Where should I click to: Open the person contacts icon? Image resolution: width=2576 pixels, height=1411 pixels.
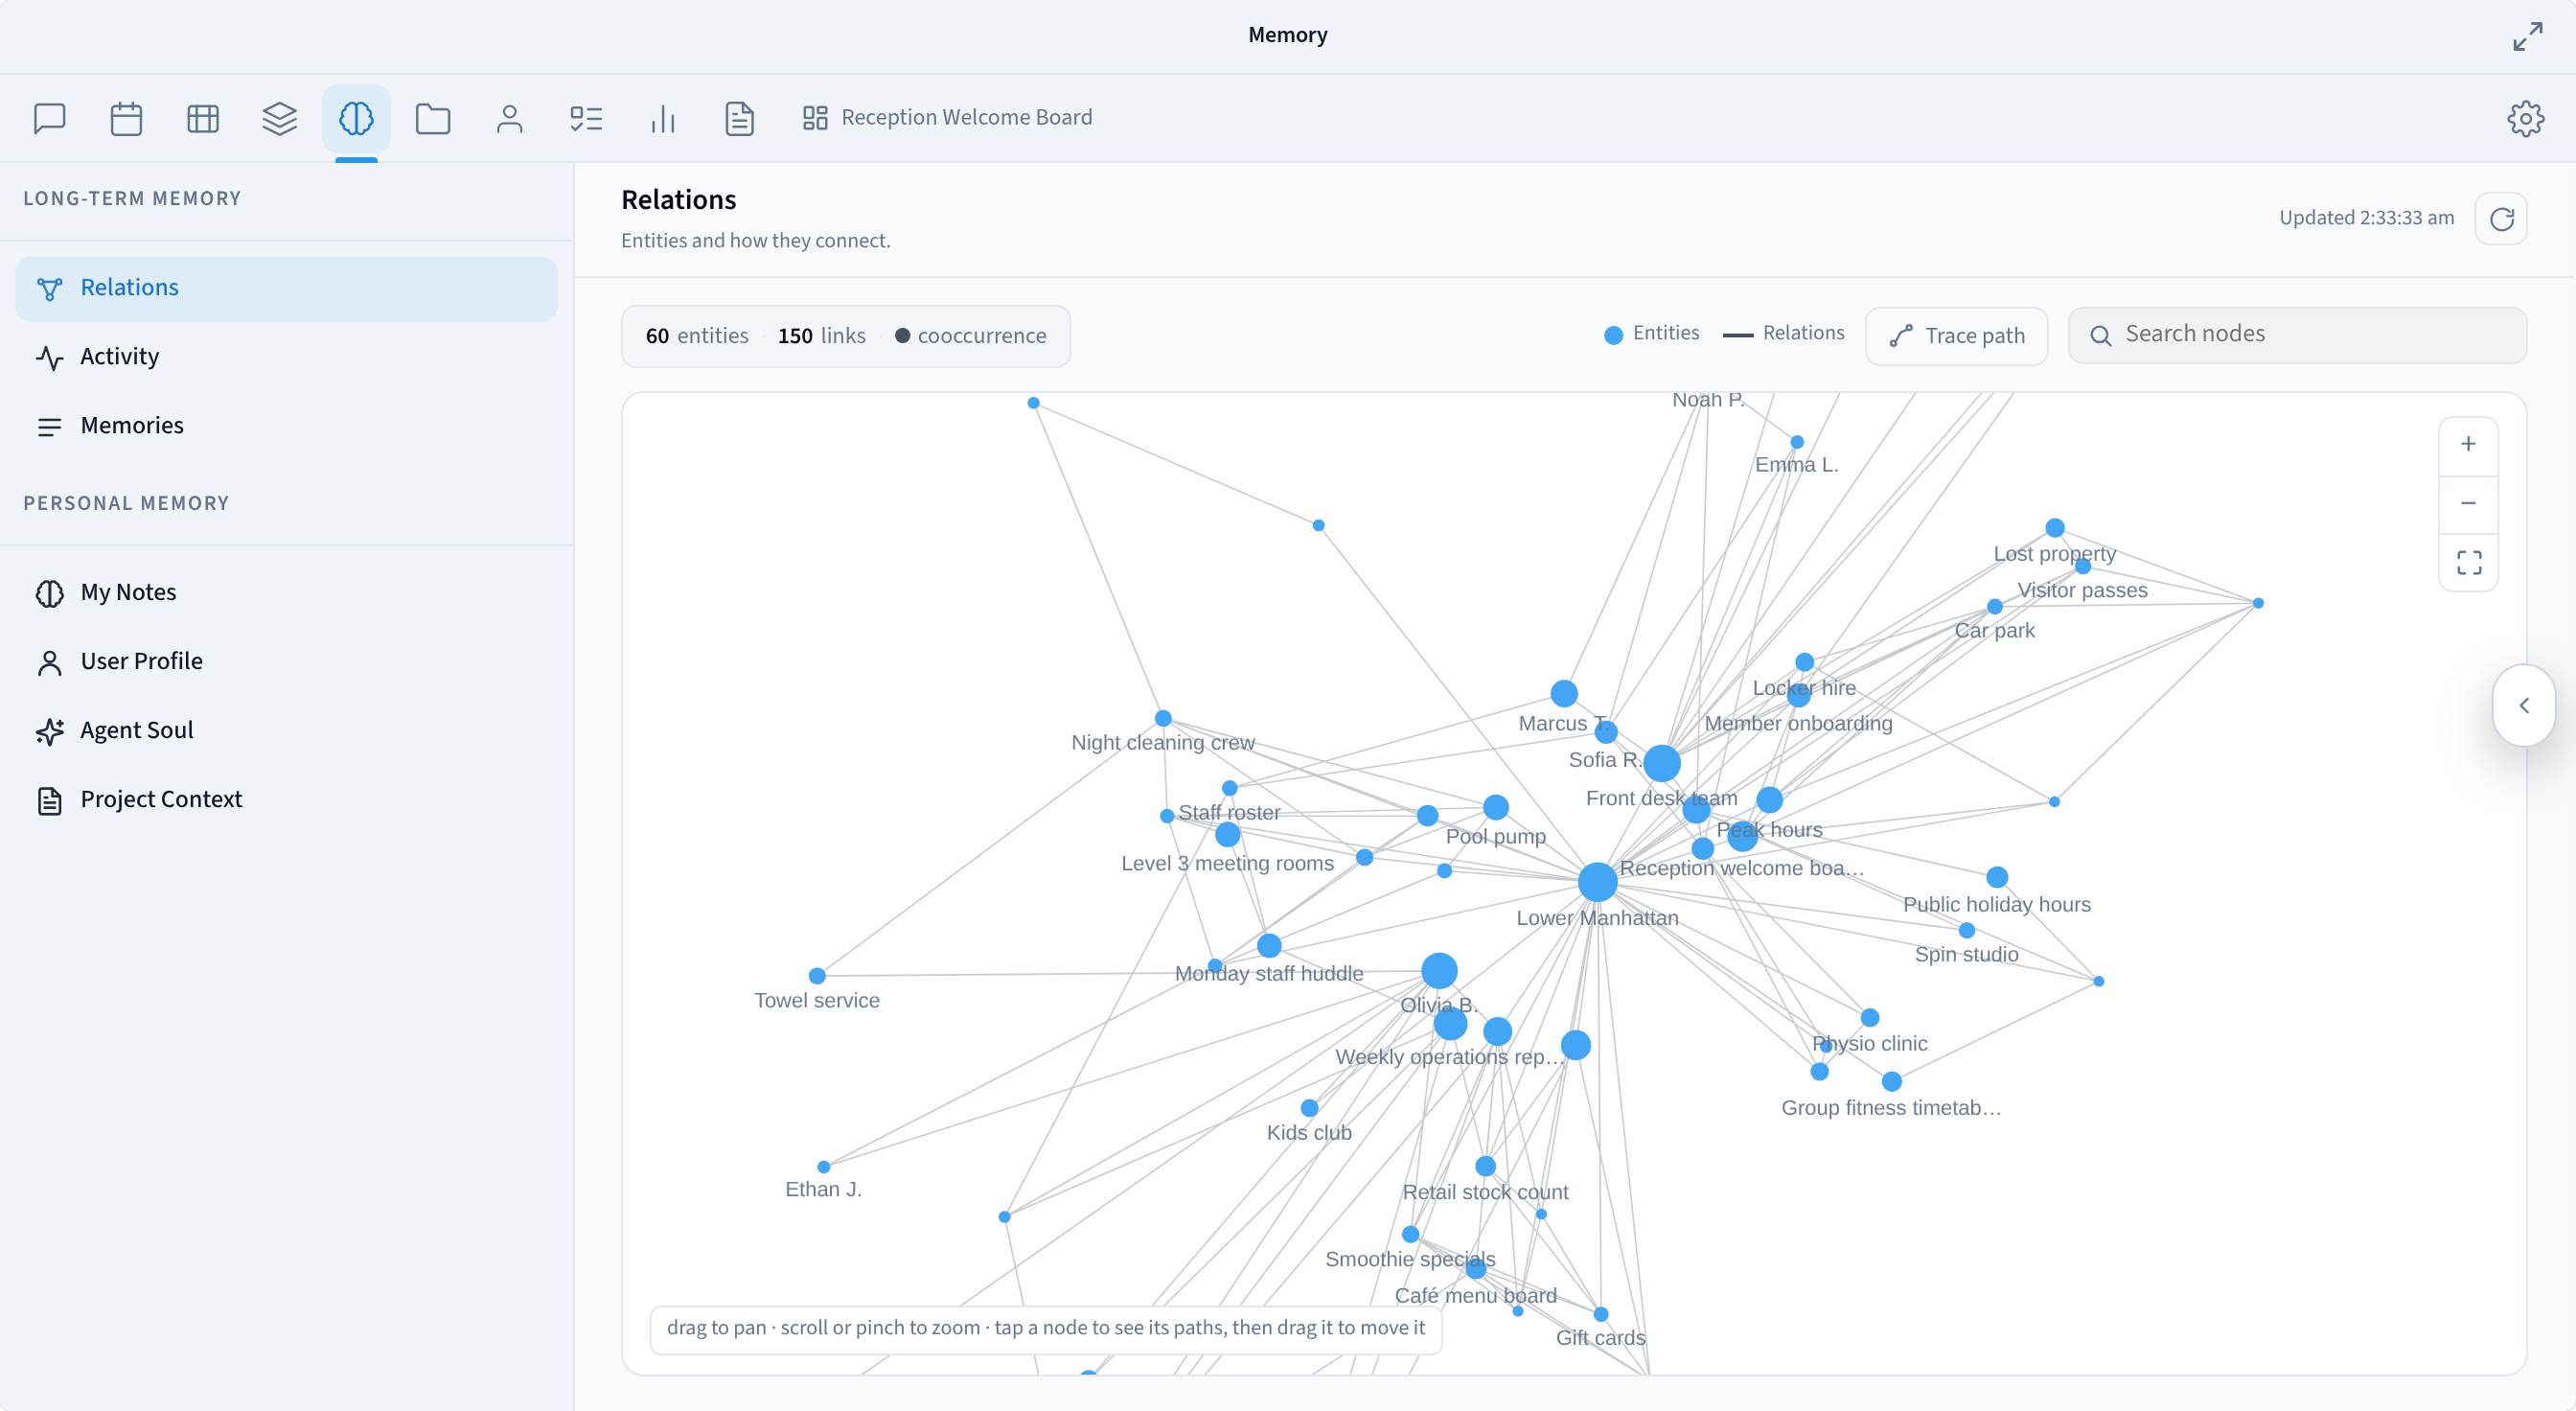pos(510,118)
